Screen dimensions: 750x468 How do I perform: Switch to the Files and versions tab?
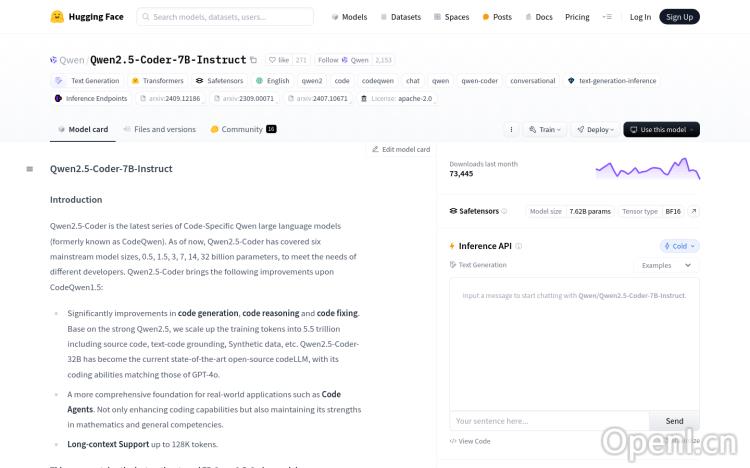click(159, 129)
